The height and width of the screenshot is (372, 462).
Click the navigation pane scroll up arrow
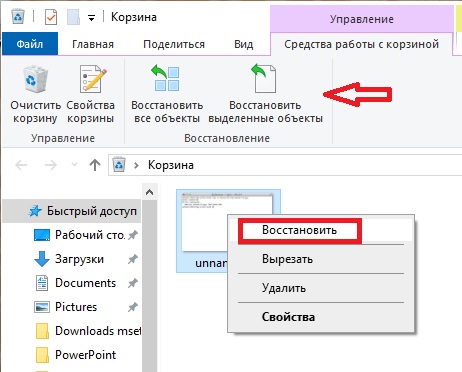coord(149,192)
